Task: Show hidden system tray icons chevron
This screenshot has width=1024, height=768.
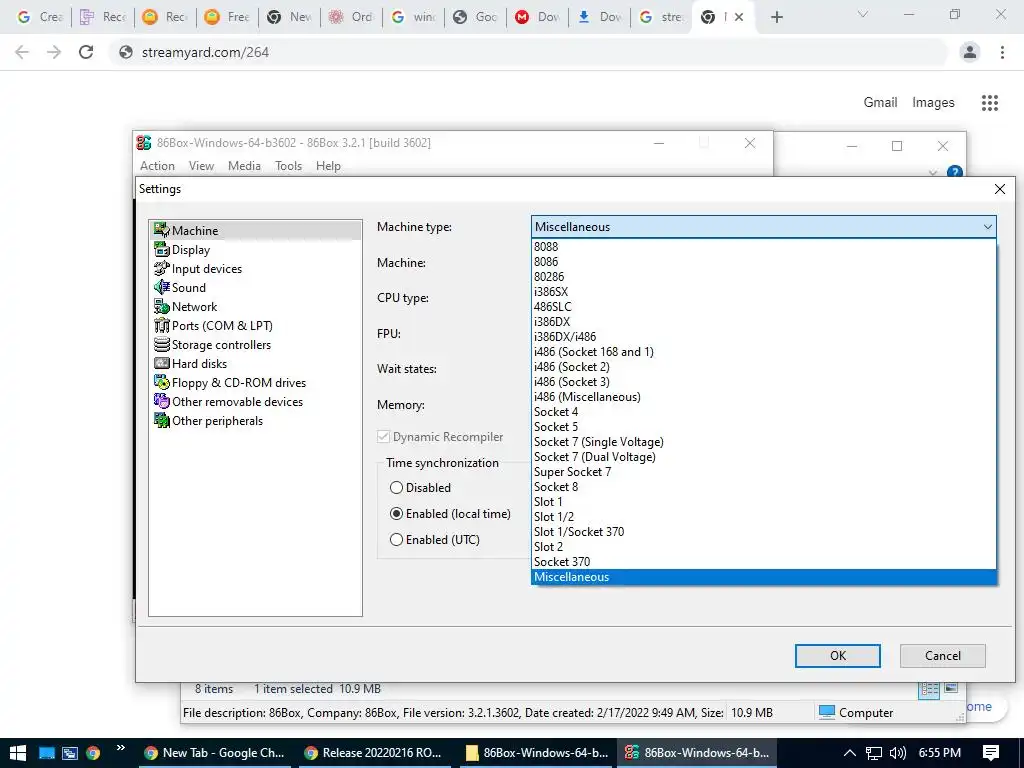Action: (x=850, y=753)
